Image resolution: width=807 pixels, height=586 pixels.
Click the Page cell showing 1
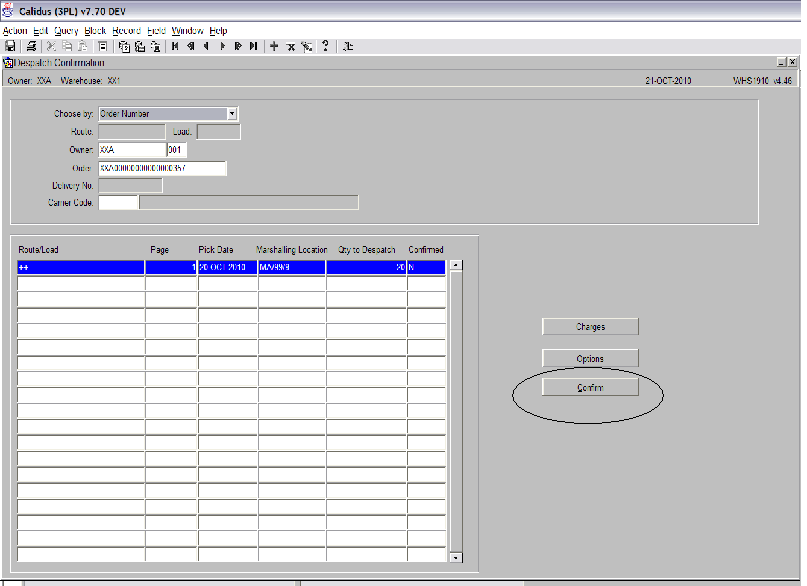pos(171,268)
